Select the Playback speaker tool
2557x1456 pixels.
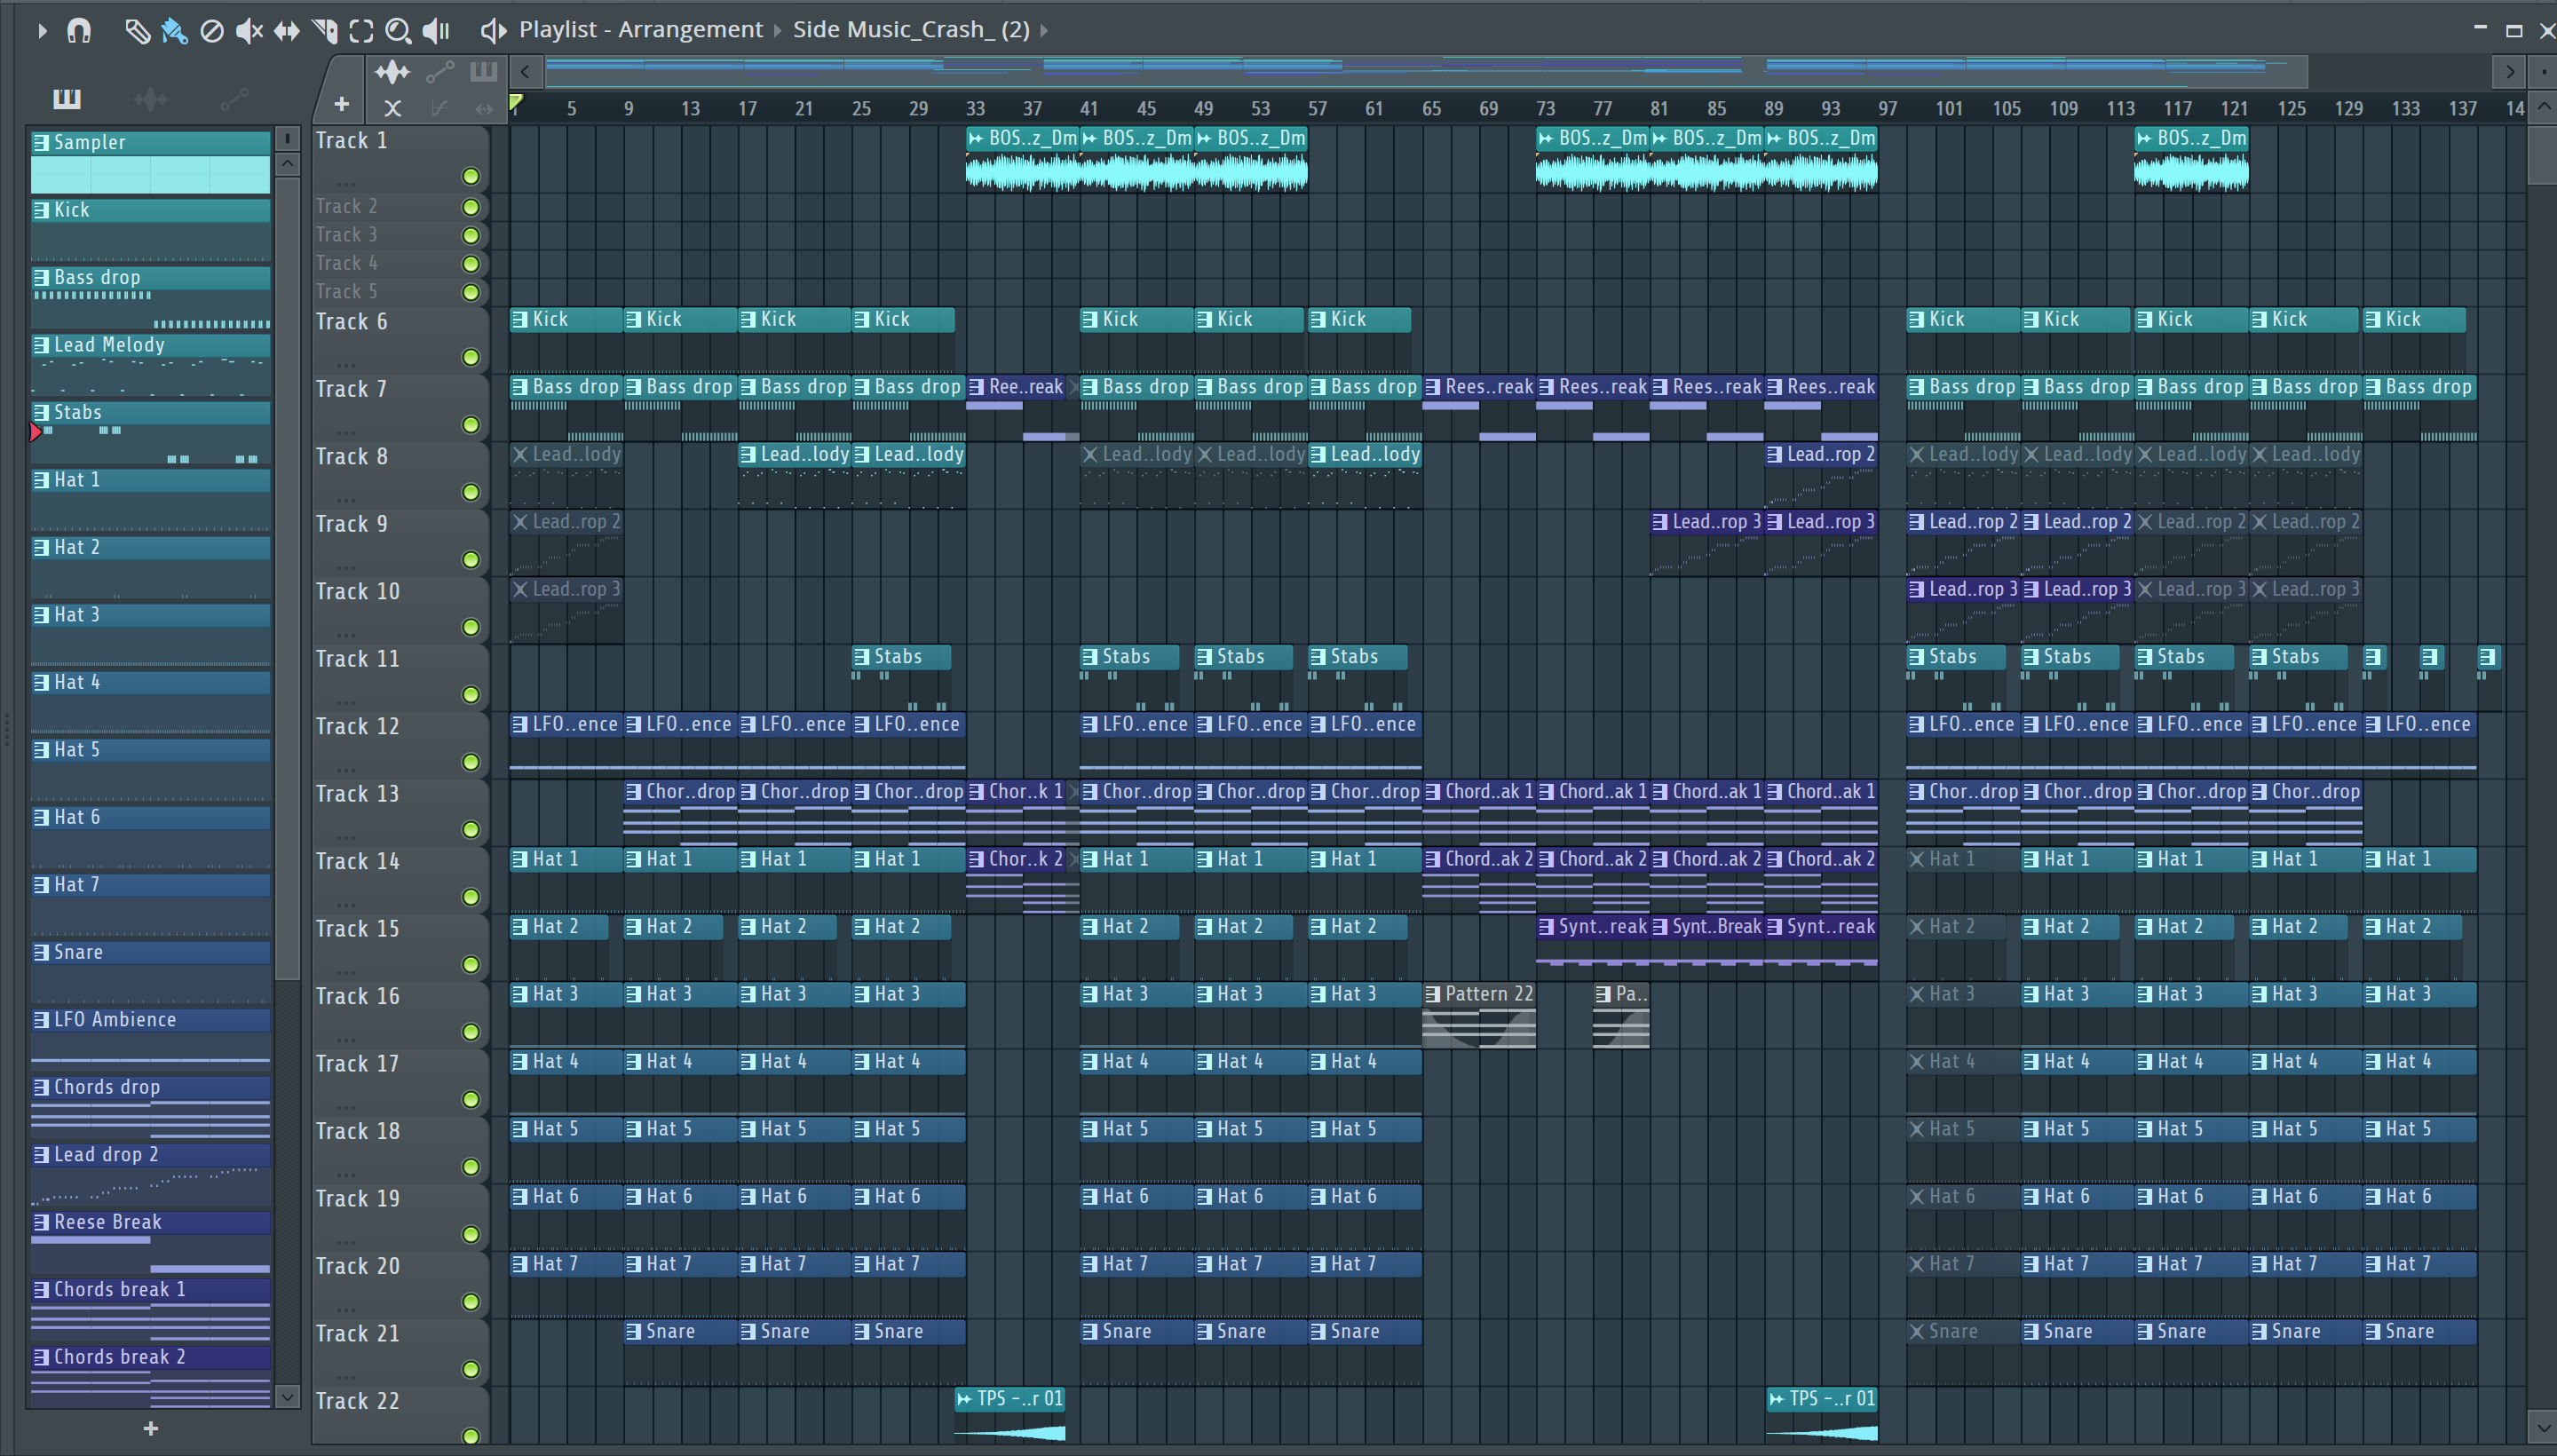click(436, 31)
